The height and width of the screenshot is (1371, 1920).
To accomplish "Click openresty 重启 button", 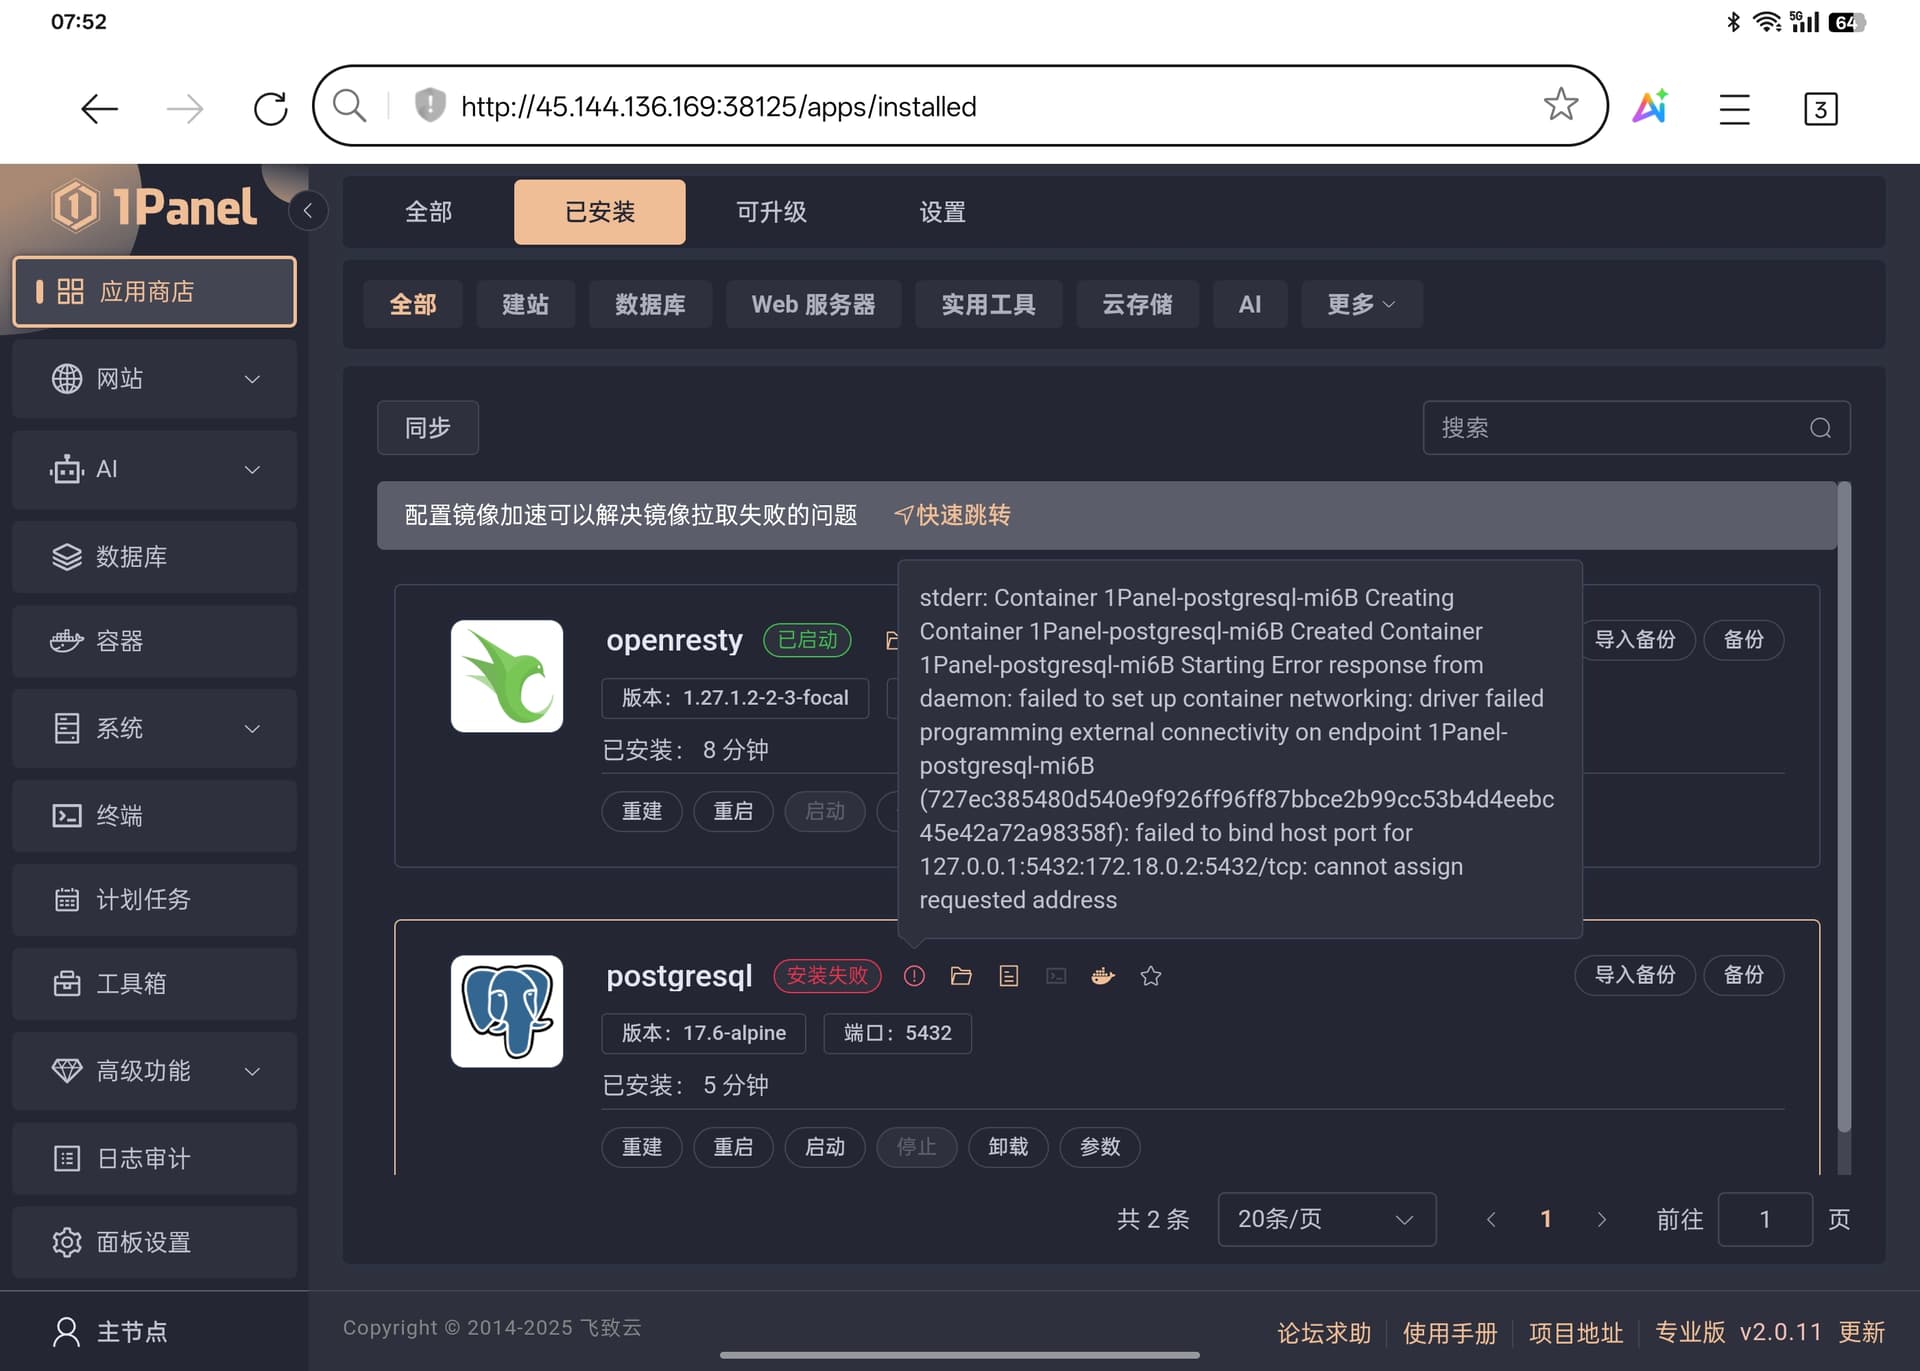I will 733,811.
